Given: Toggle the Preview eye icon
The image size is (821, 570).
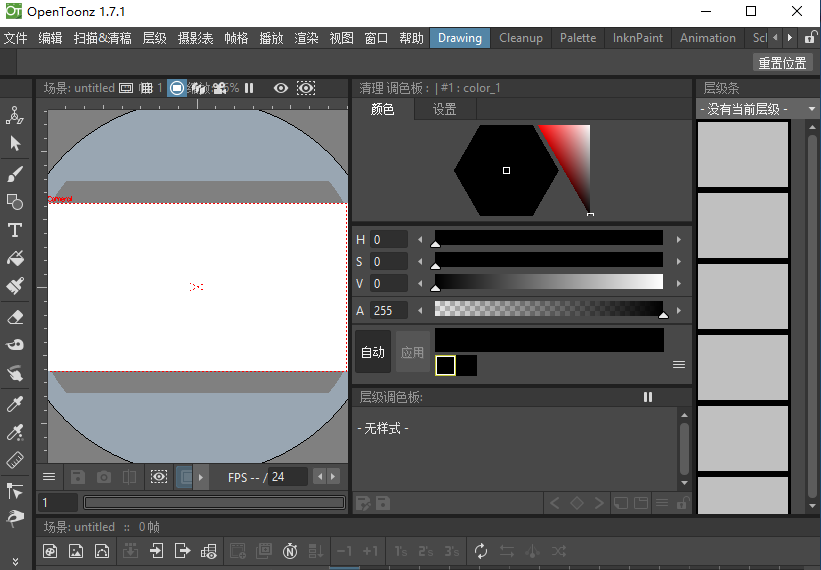Looking at the screenshot, I should click(x=281, y=88).
